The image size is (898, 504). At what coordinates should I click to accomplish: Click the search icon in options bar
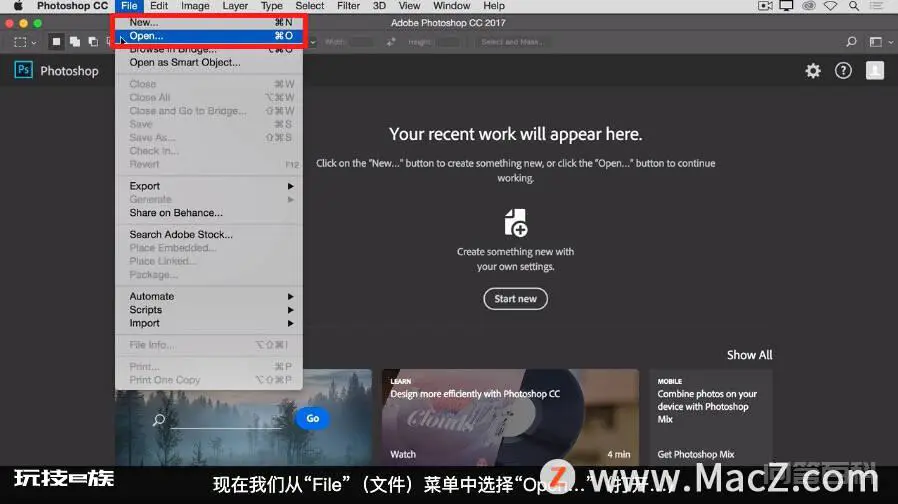[851, 42]
